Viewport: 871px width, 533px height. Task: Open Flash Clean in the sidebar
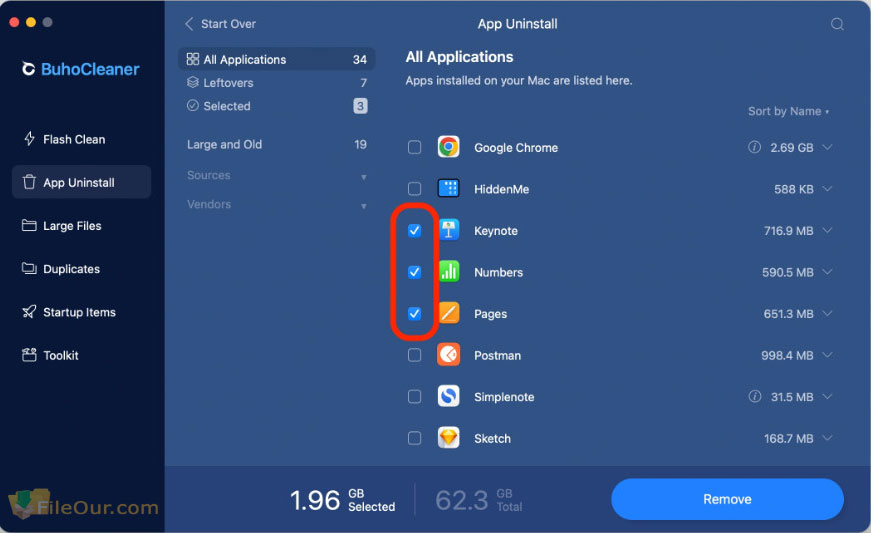click(82, 139)
